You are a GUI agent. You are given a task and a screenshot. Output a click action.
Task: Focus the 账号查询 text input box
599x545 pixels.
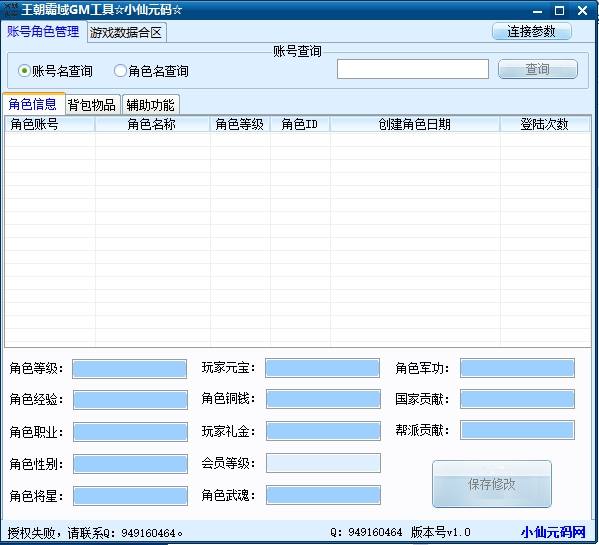pyautogui.click(x=413, y=69)
